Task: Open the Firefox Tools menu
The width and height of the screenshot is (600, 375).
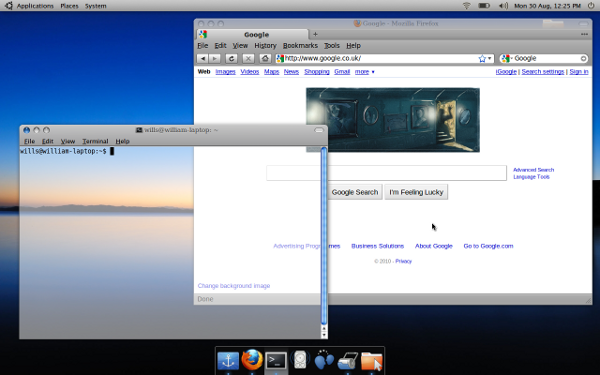Action: tap(332, 46)
